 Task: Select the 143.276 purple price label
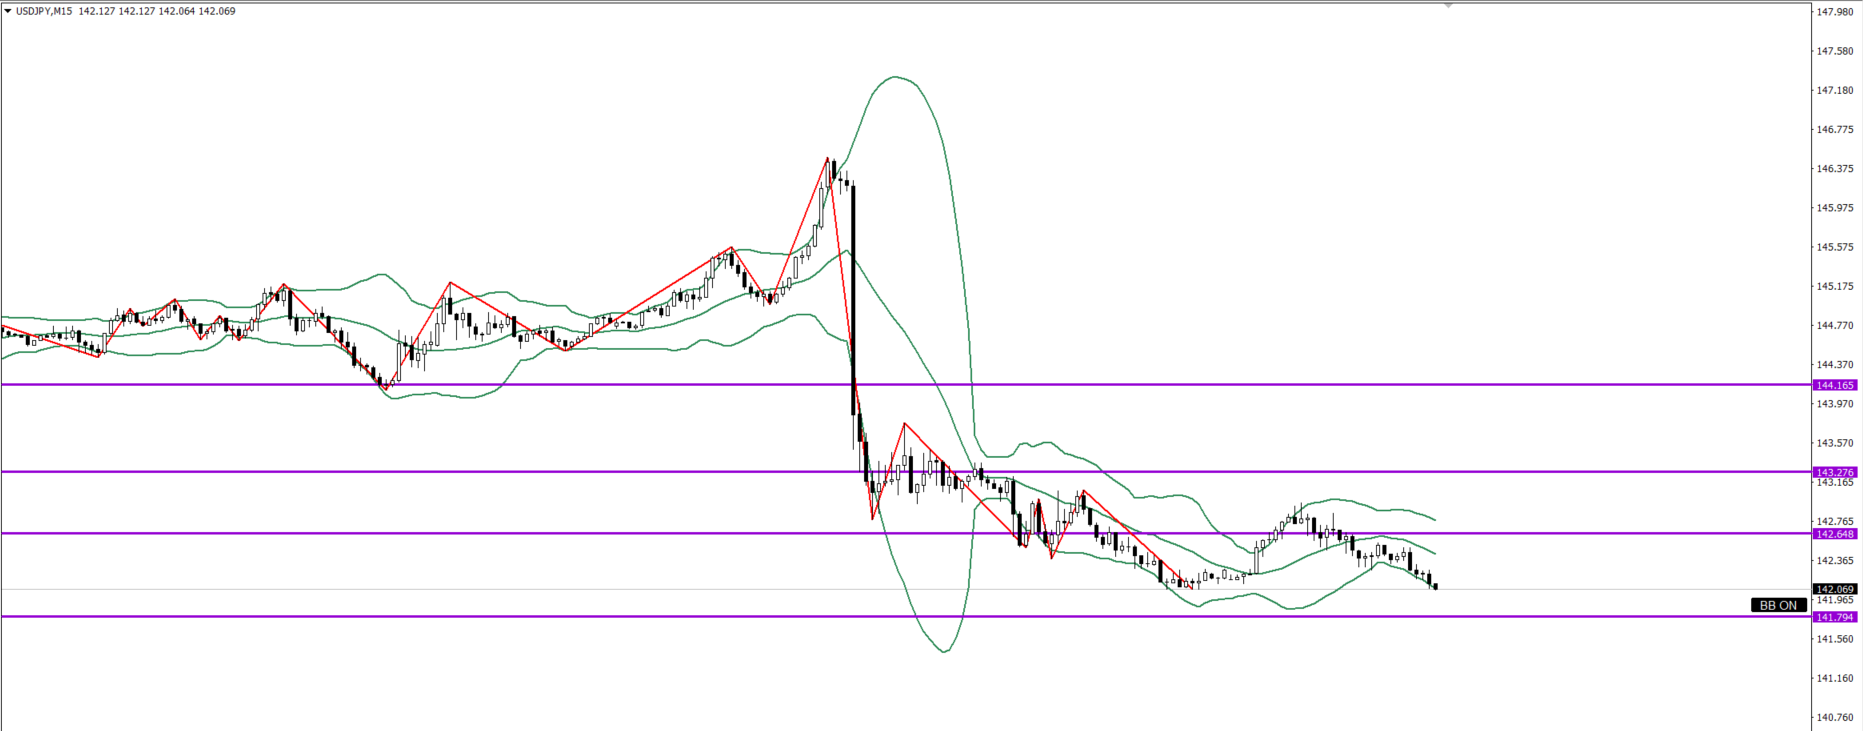pyautogui.click(x=1835, y=472)
